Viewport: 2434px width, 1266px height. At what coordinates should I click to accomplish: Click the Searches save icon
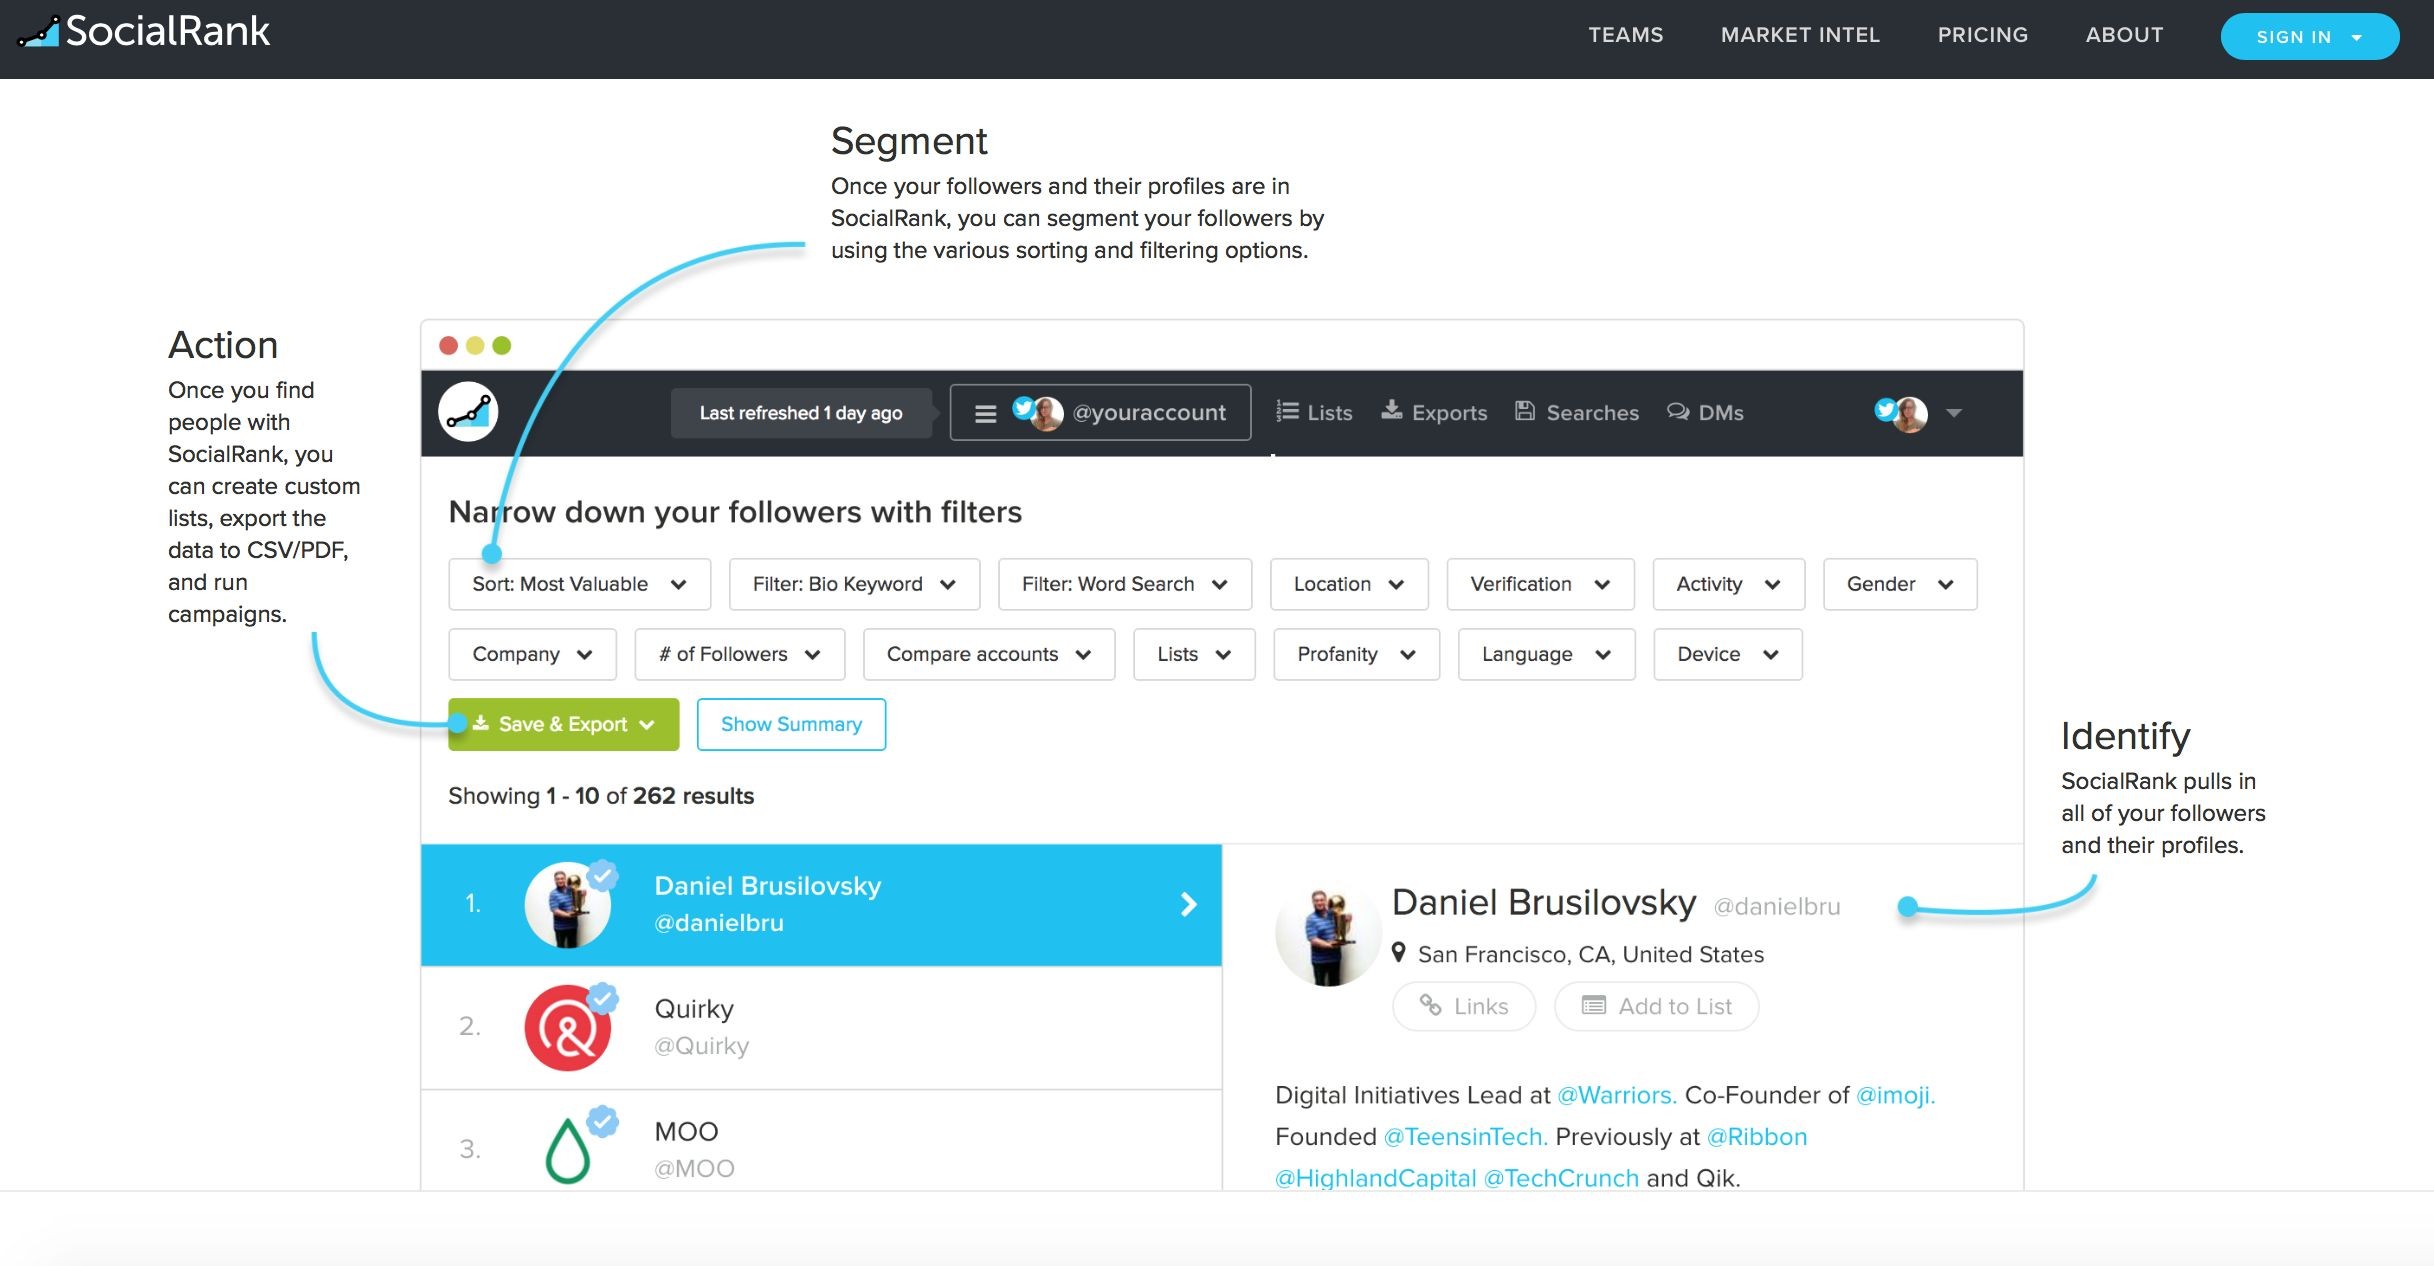click(1524, 410)
